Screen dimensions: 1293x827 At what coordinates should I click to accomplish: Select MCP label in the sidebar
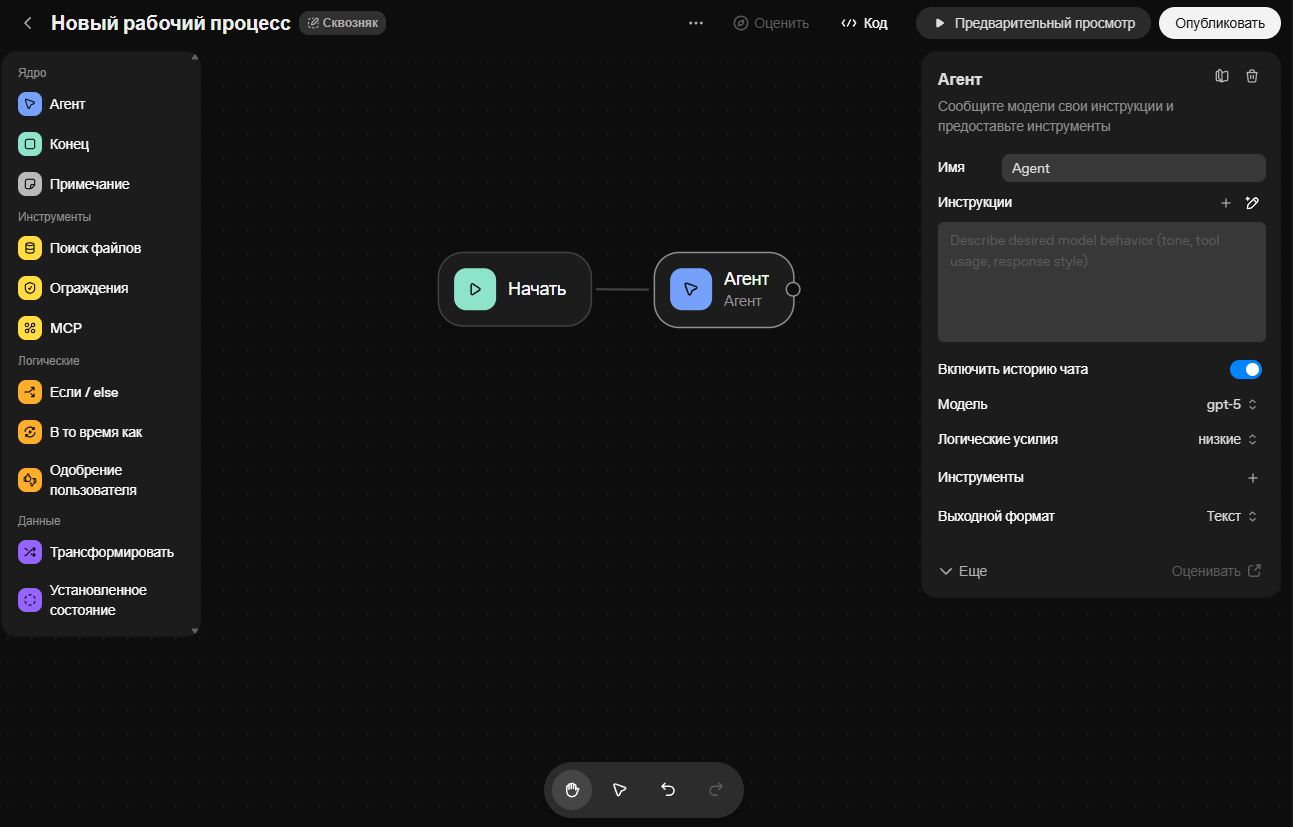66,328
